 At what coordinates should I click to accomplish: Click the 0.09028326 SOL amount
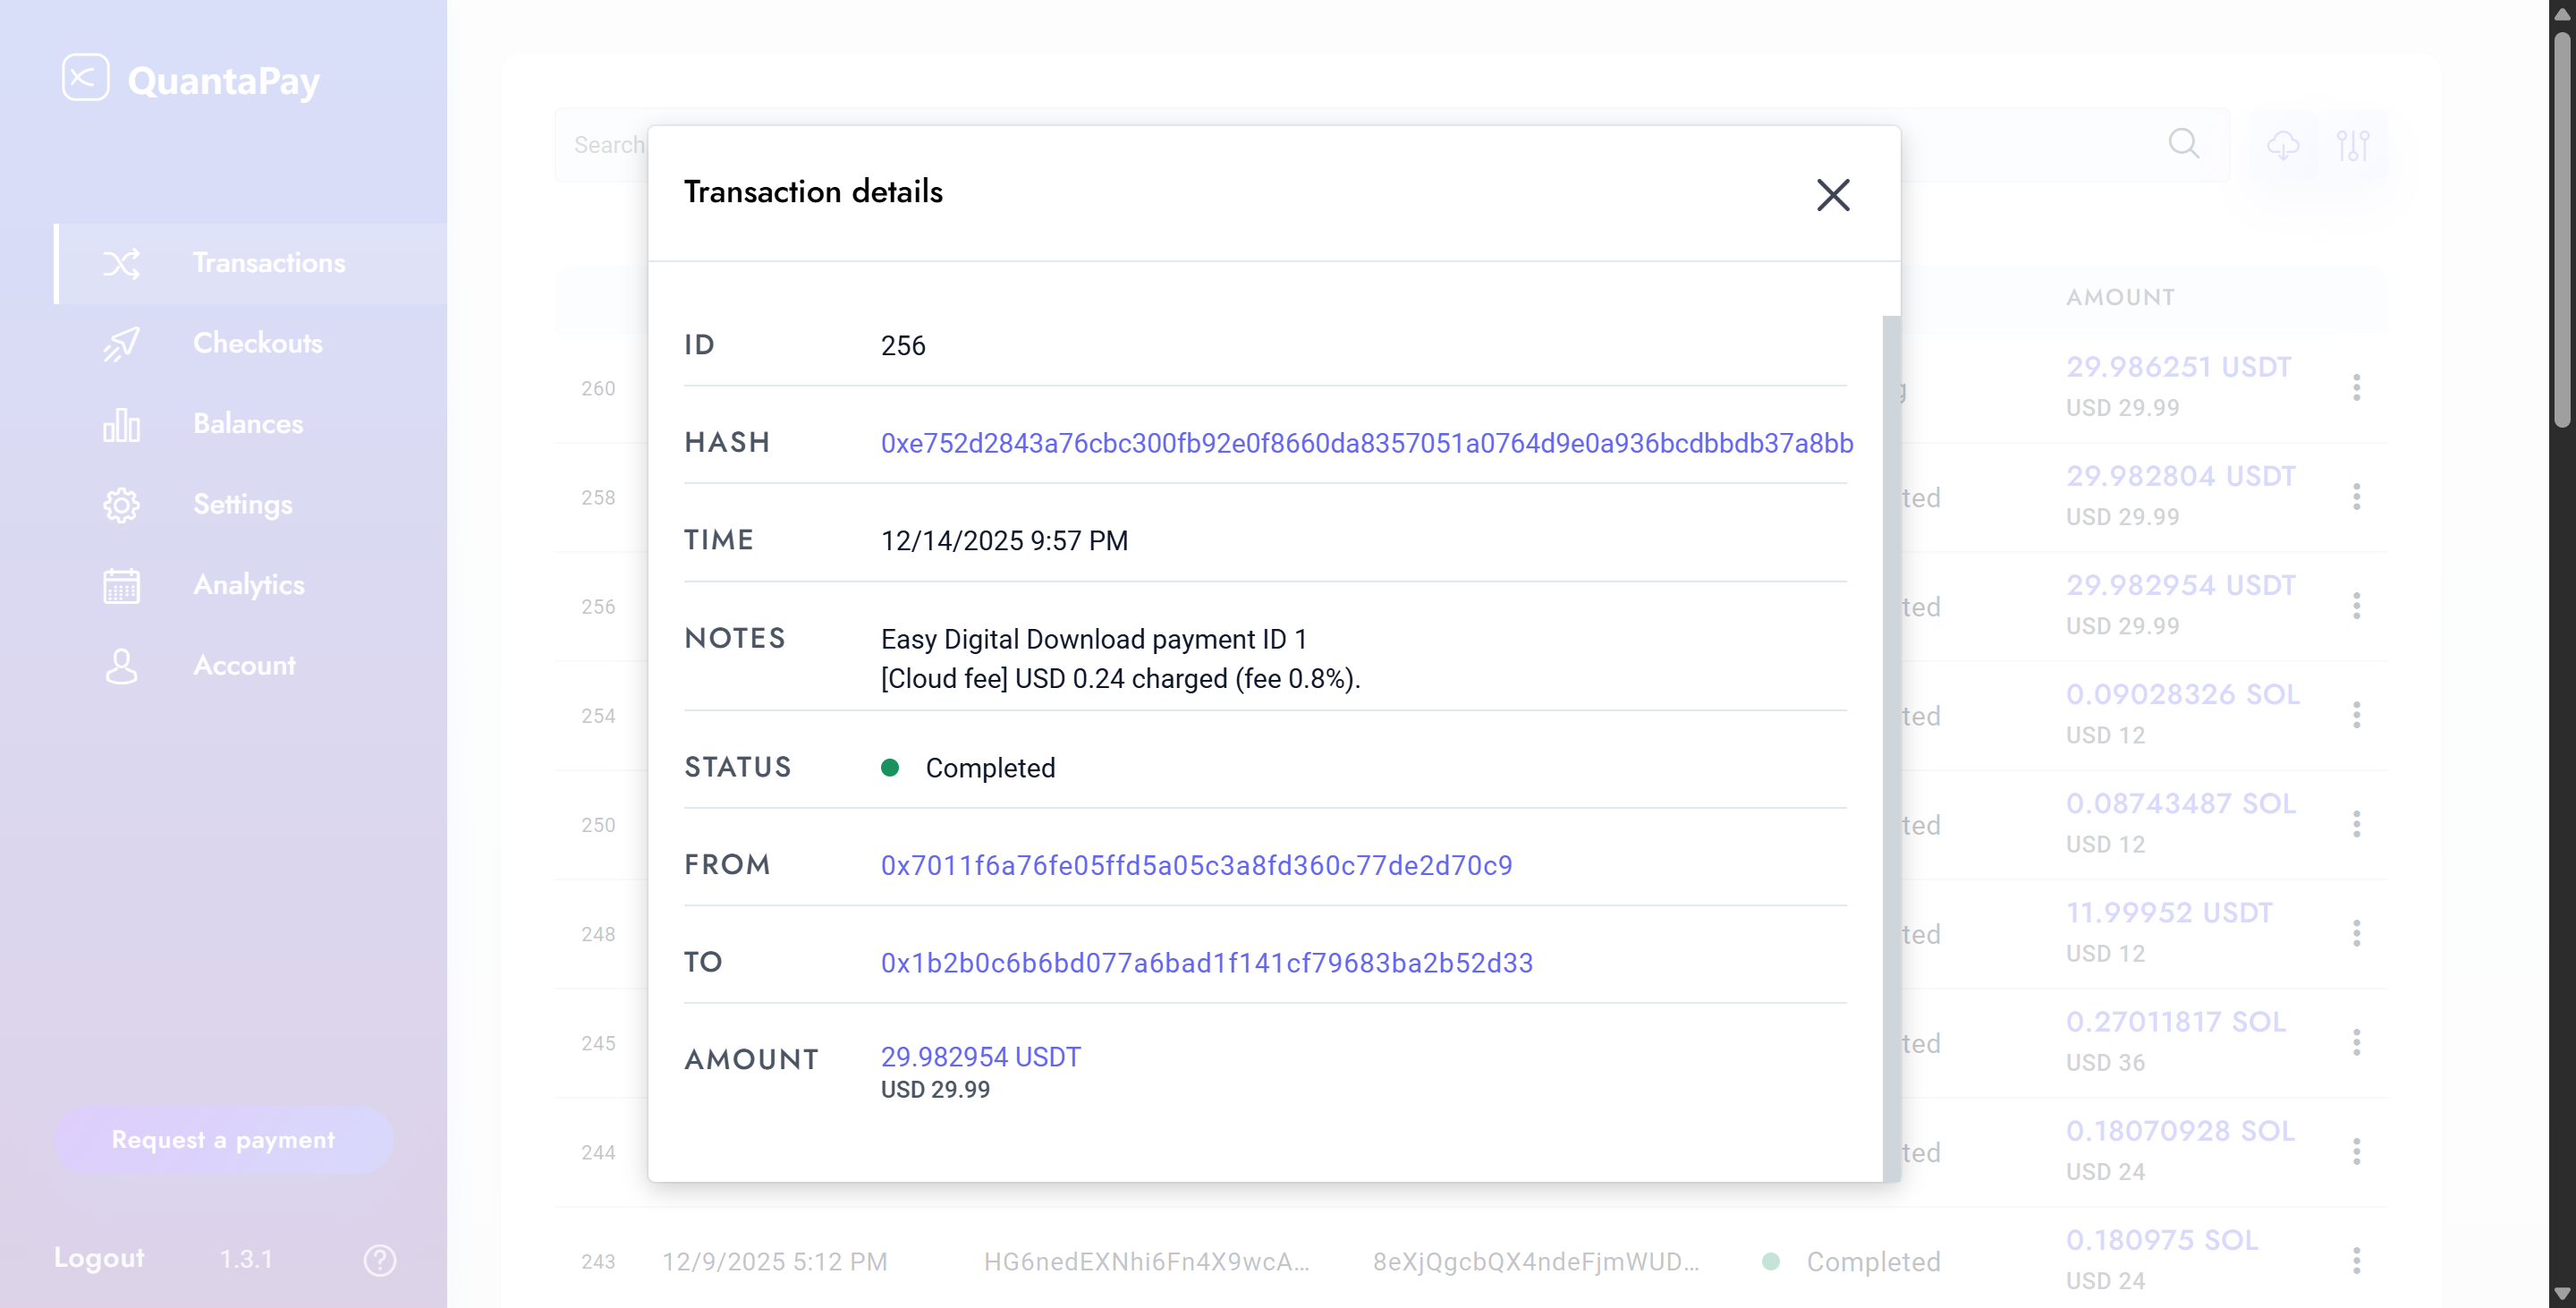2183,694
